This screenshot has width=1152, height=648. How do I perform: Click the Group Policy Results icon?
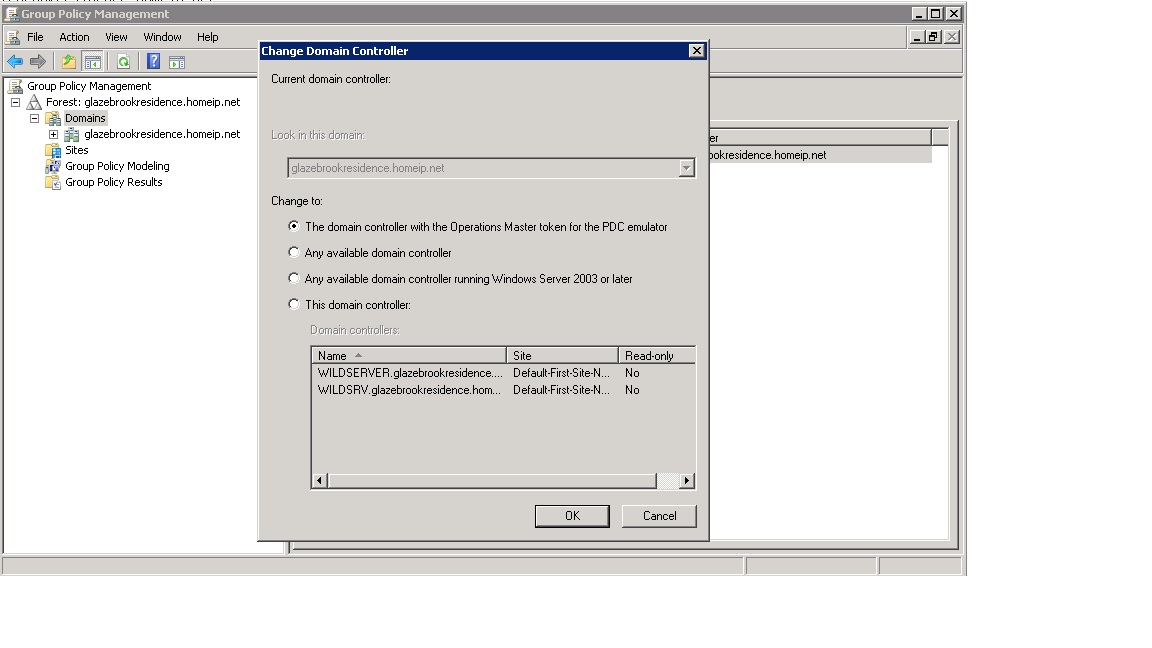tap(51, 182)
